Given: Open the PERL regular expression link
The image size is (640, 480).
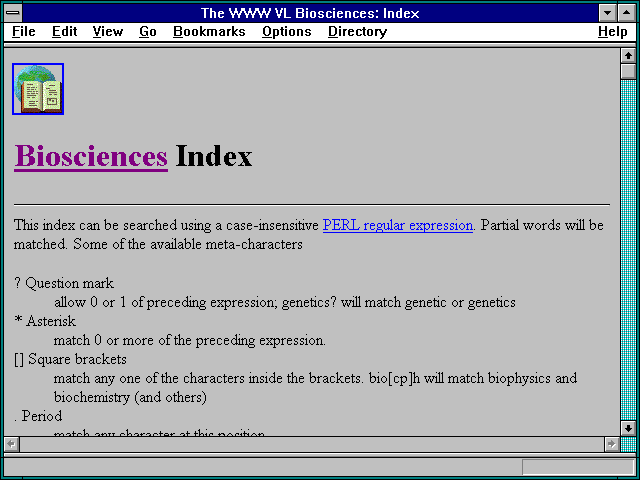Looking at the screenshot, I should pyautogui.click(x=398, y=225).
